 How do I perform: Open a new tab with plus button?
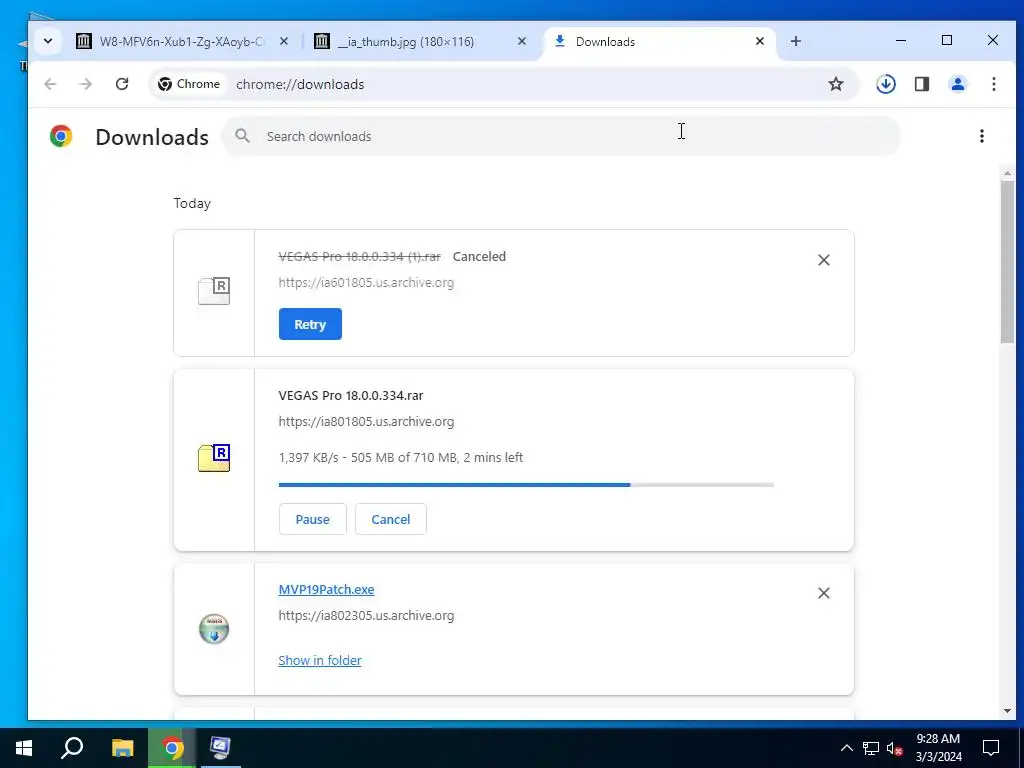click(795, 41)
